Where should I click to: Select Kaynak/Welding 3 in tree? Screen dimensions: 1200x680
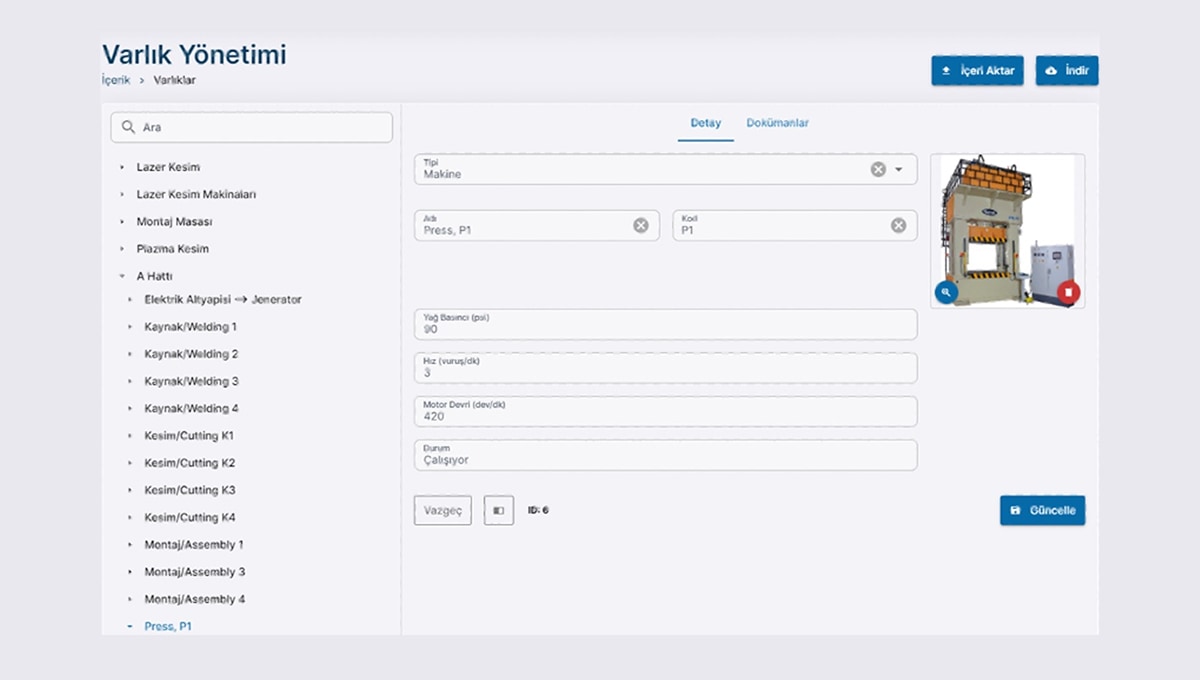pos(191,381)
